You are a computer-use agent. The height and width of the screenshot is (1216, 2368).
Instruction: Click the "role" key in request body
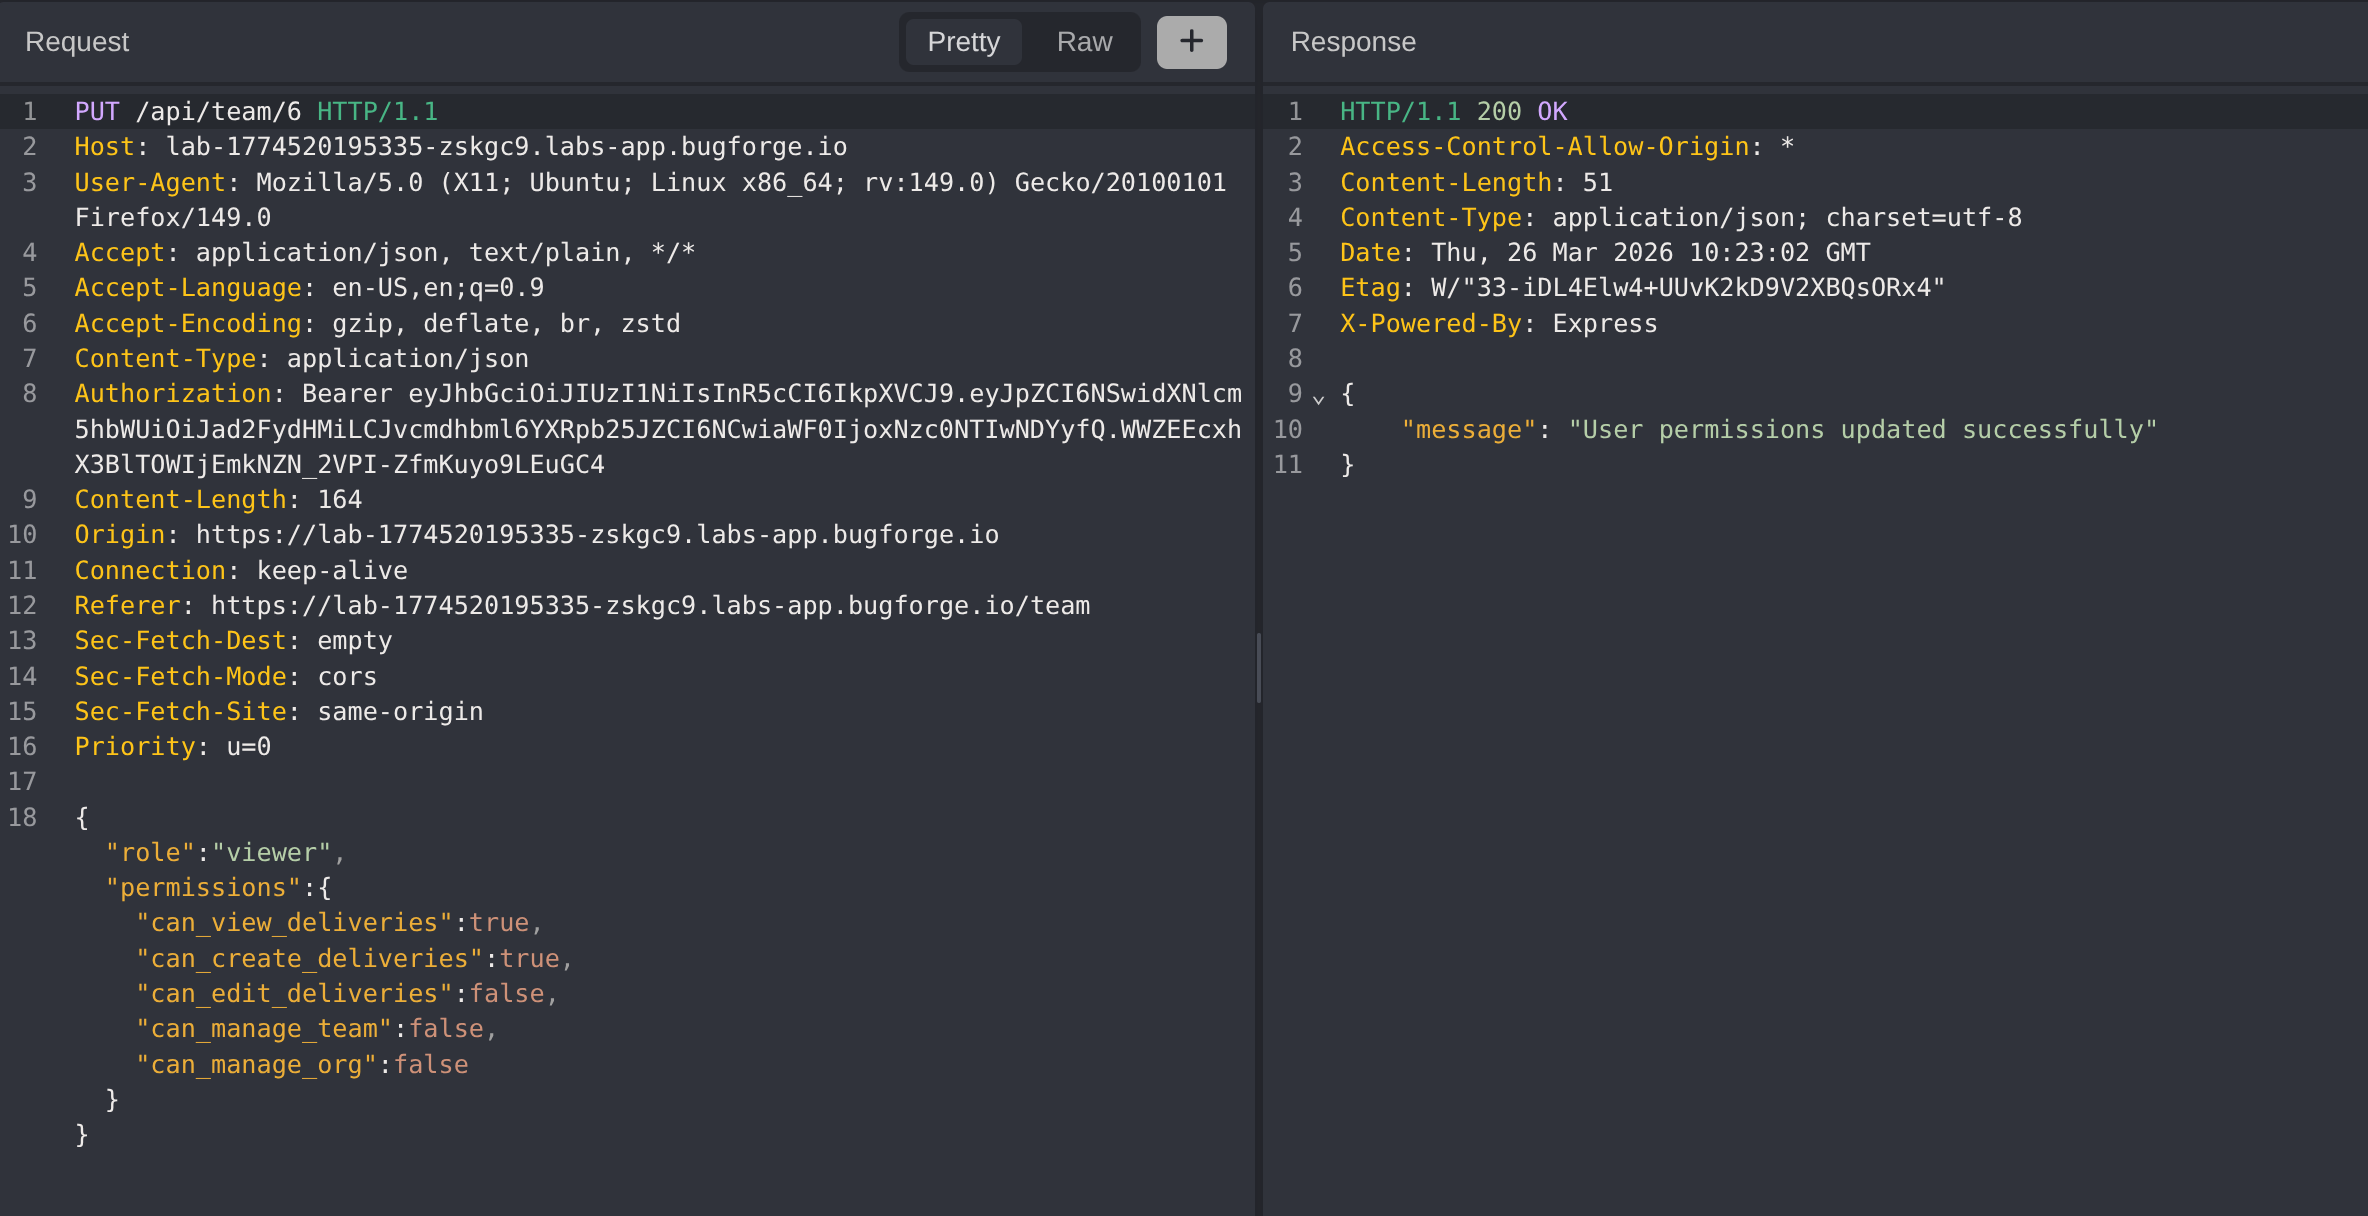[150, 853]
